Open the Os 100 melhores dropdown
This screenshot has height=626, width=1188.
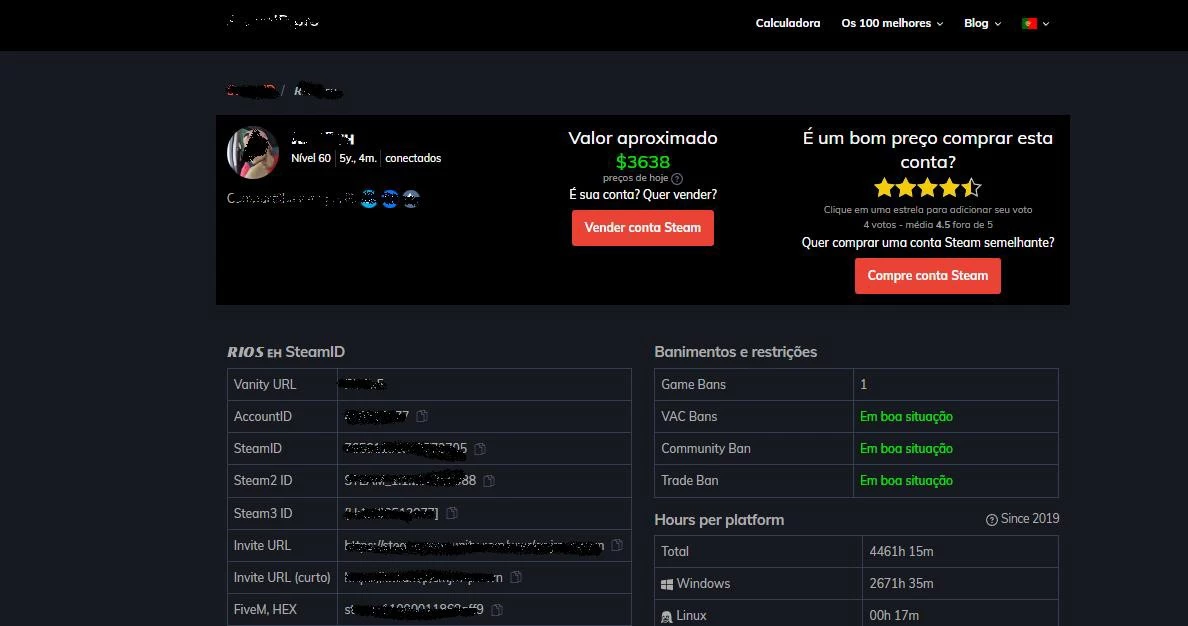(x=892, y=23)
